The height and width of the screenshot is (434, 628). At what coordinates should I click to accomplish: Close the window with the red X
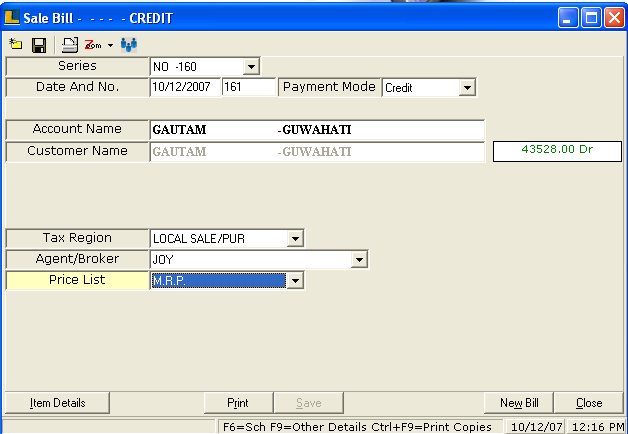click(614, 18)
